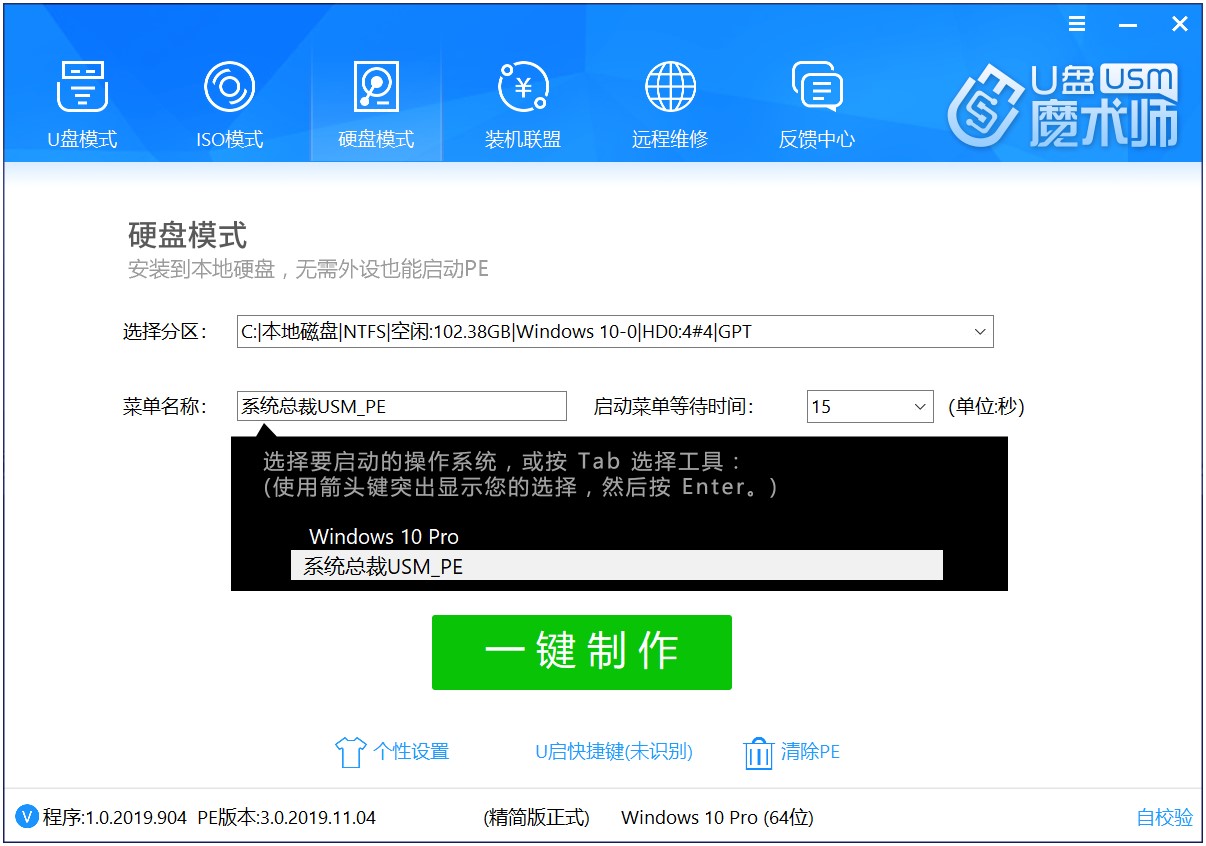Click into the 菜单名称 text field
1206x846 pixels.
pos(402,406)
